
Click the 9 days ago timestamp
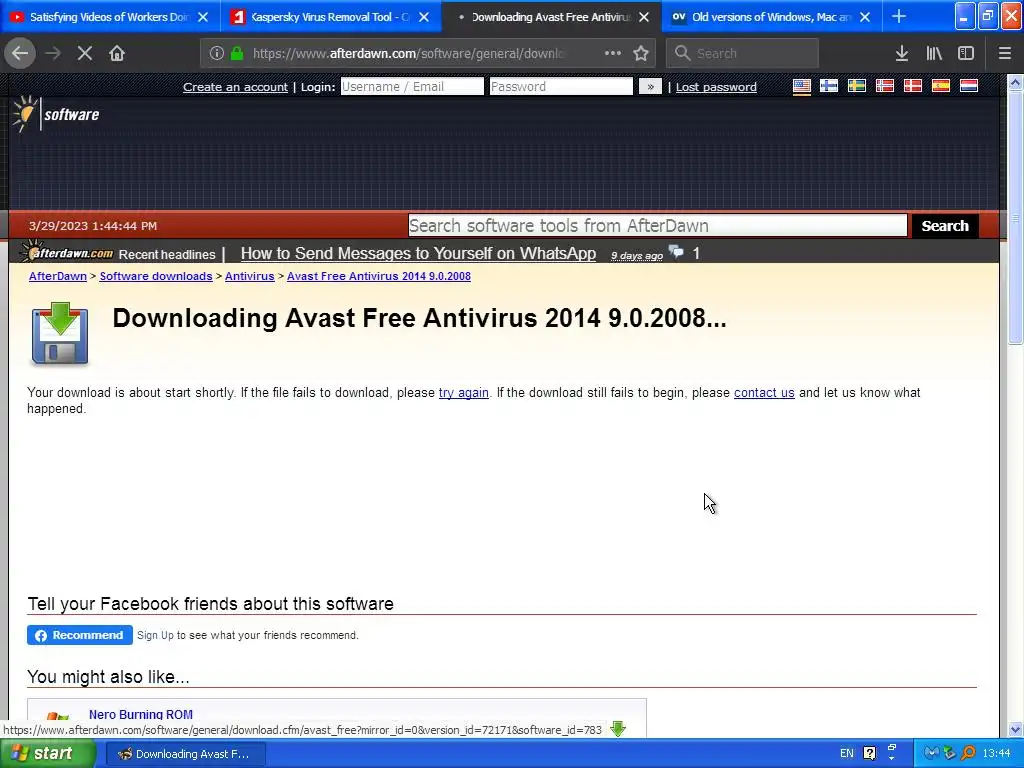(x=637, y=255)
